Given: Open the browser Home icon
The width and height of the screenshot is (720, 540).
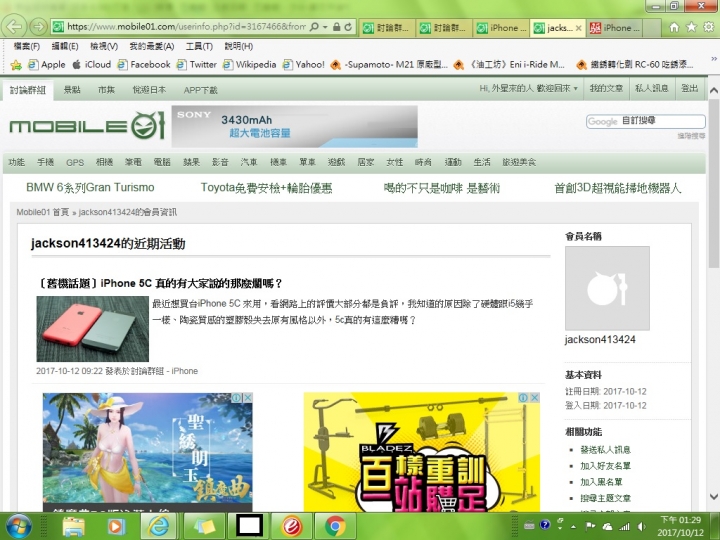Looking at the screenshot, I should click(x=674, y=28).
